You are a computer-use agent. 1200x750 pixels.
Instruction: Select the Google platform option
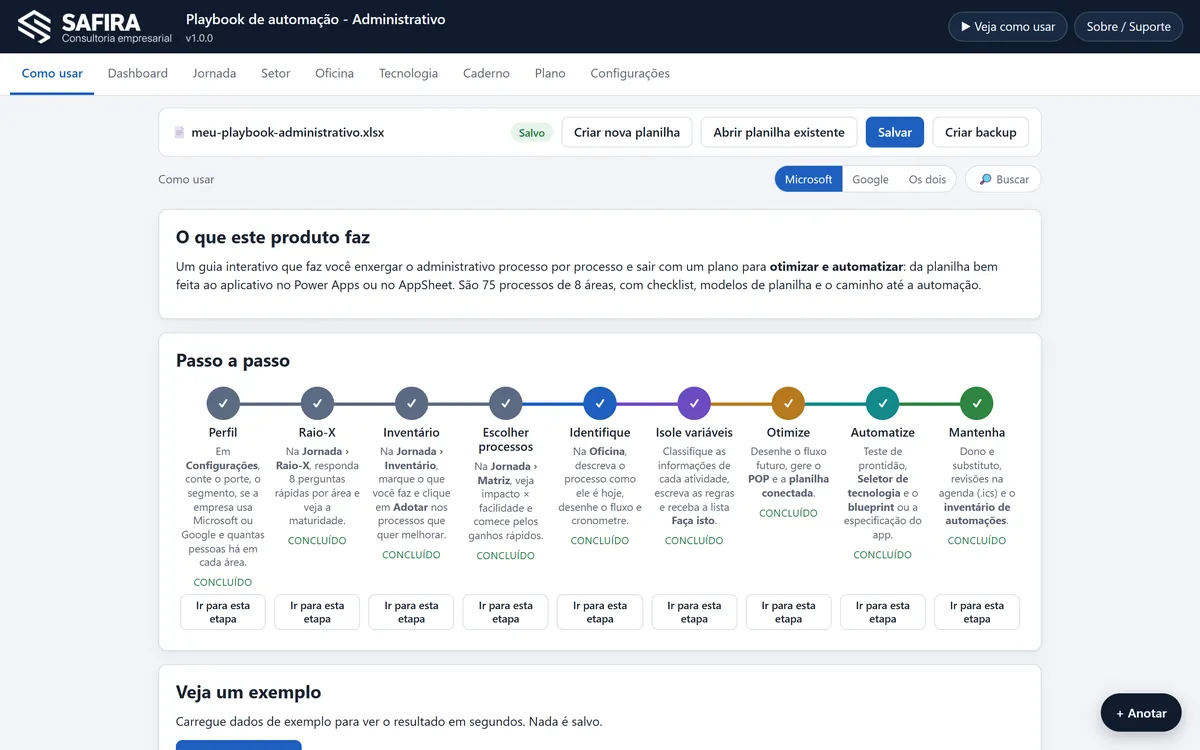click(870, 179)
